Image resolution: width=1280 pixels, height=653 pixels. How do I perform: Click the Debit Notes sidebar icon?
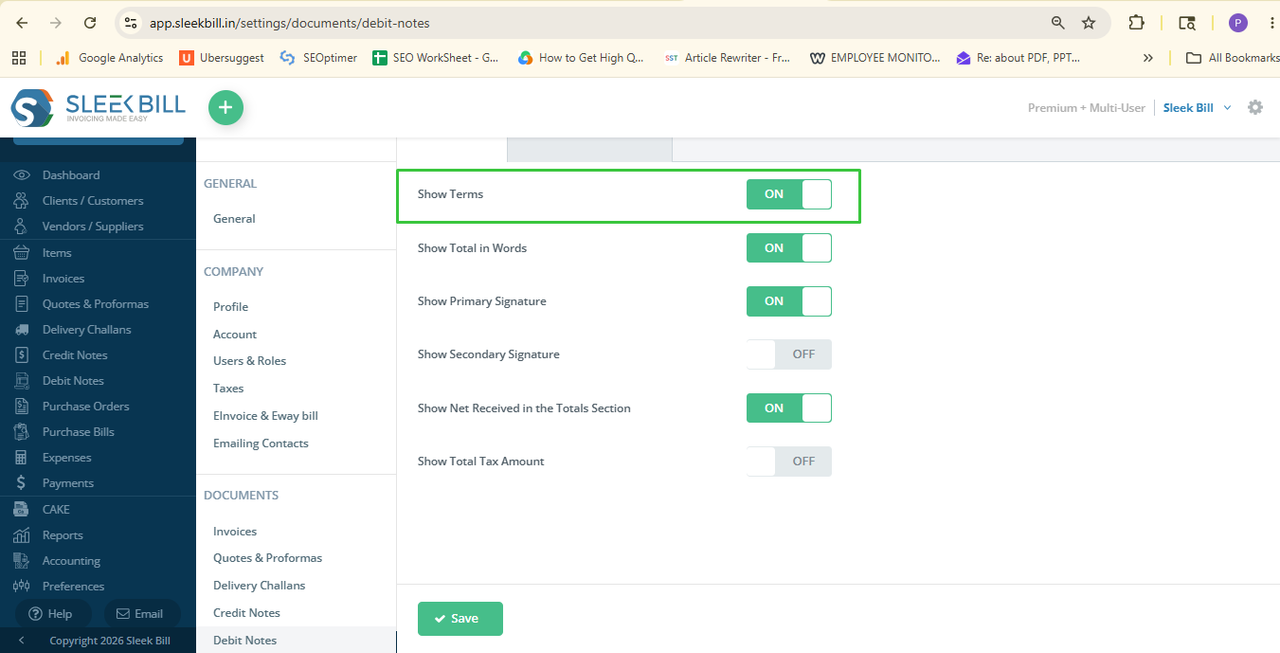(21, 381)
